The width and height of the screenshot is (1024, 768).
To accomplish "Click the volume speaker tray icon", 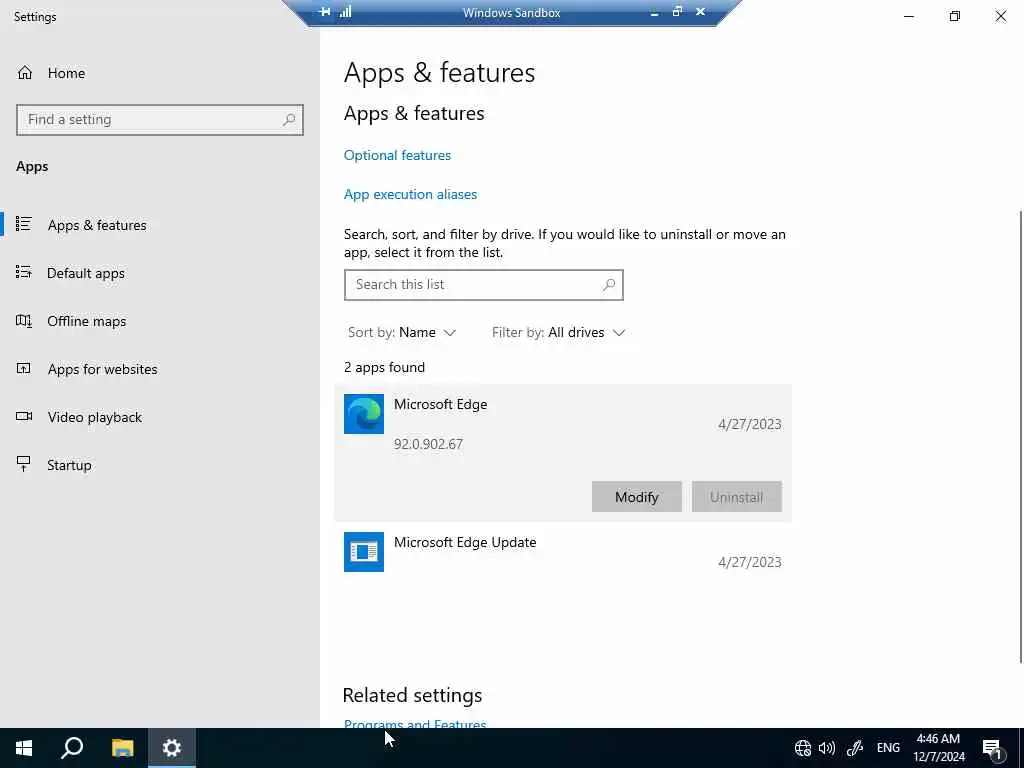I will [x=827, y=748].
